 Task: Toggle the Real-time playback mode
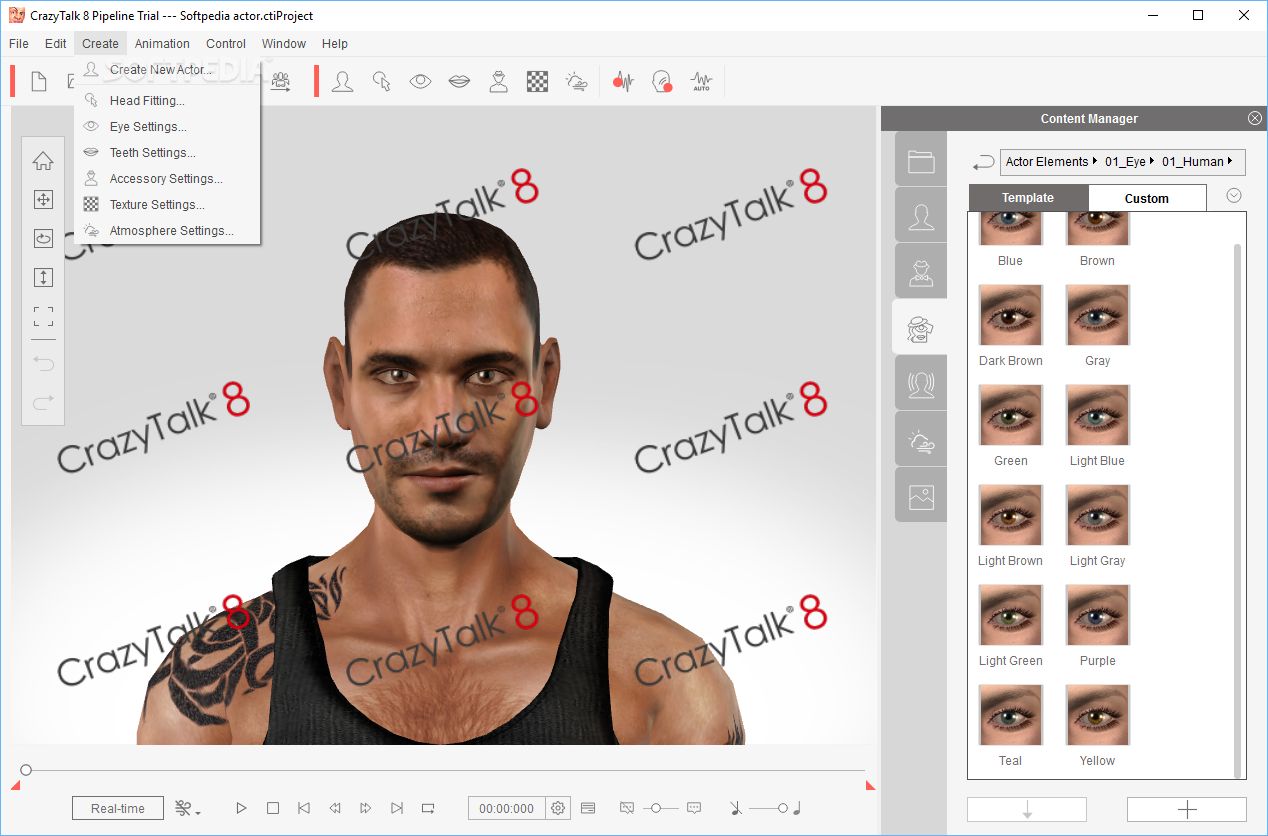[118, 808]
